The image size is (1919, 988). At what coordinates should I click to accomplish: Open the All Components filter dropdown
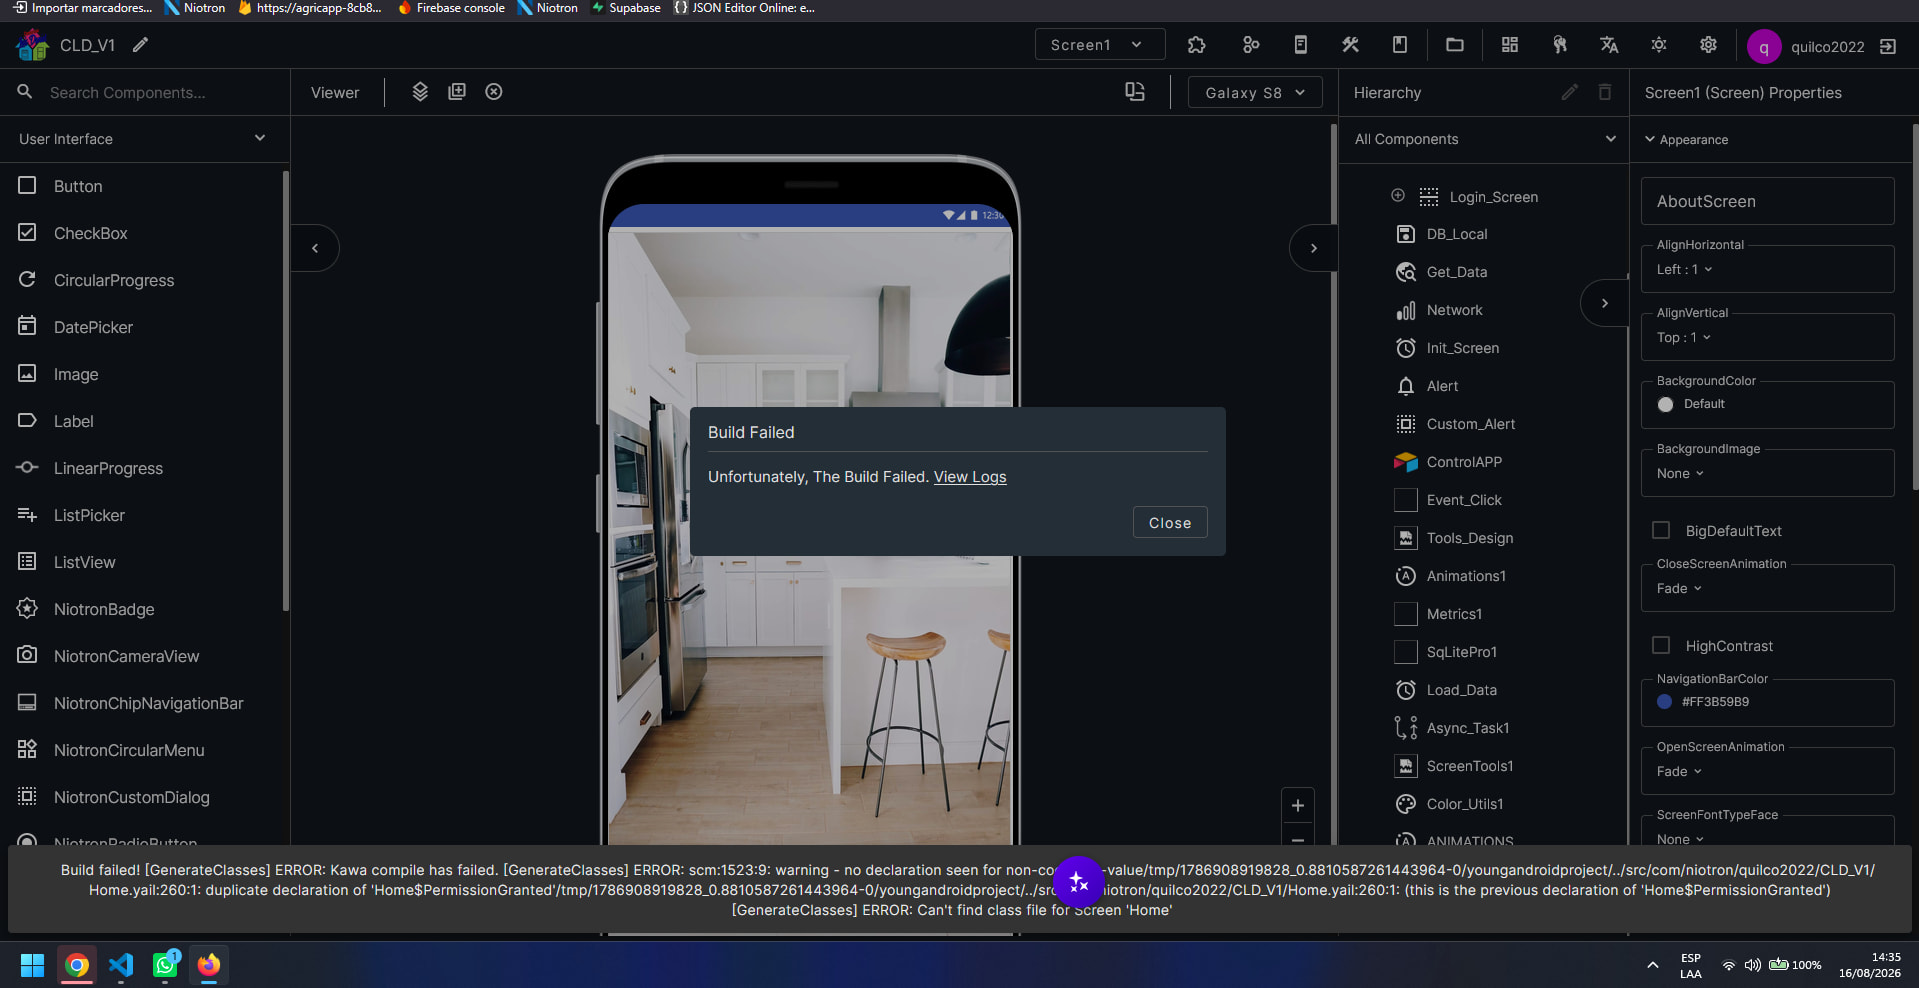pos(1485,139)
